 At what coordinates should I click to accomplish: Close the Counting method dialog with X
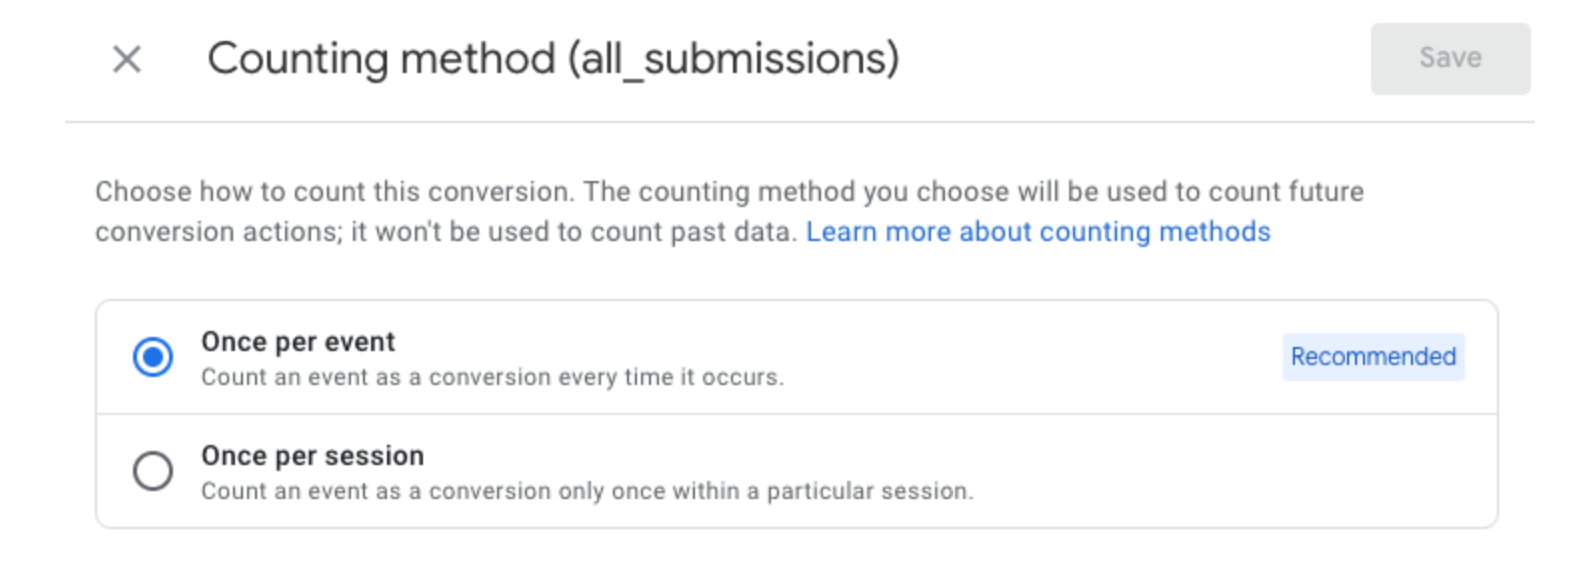pyautogui.click(x=127, y=59)
